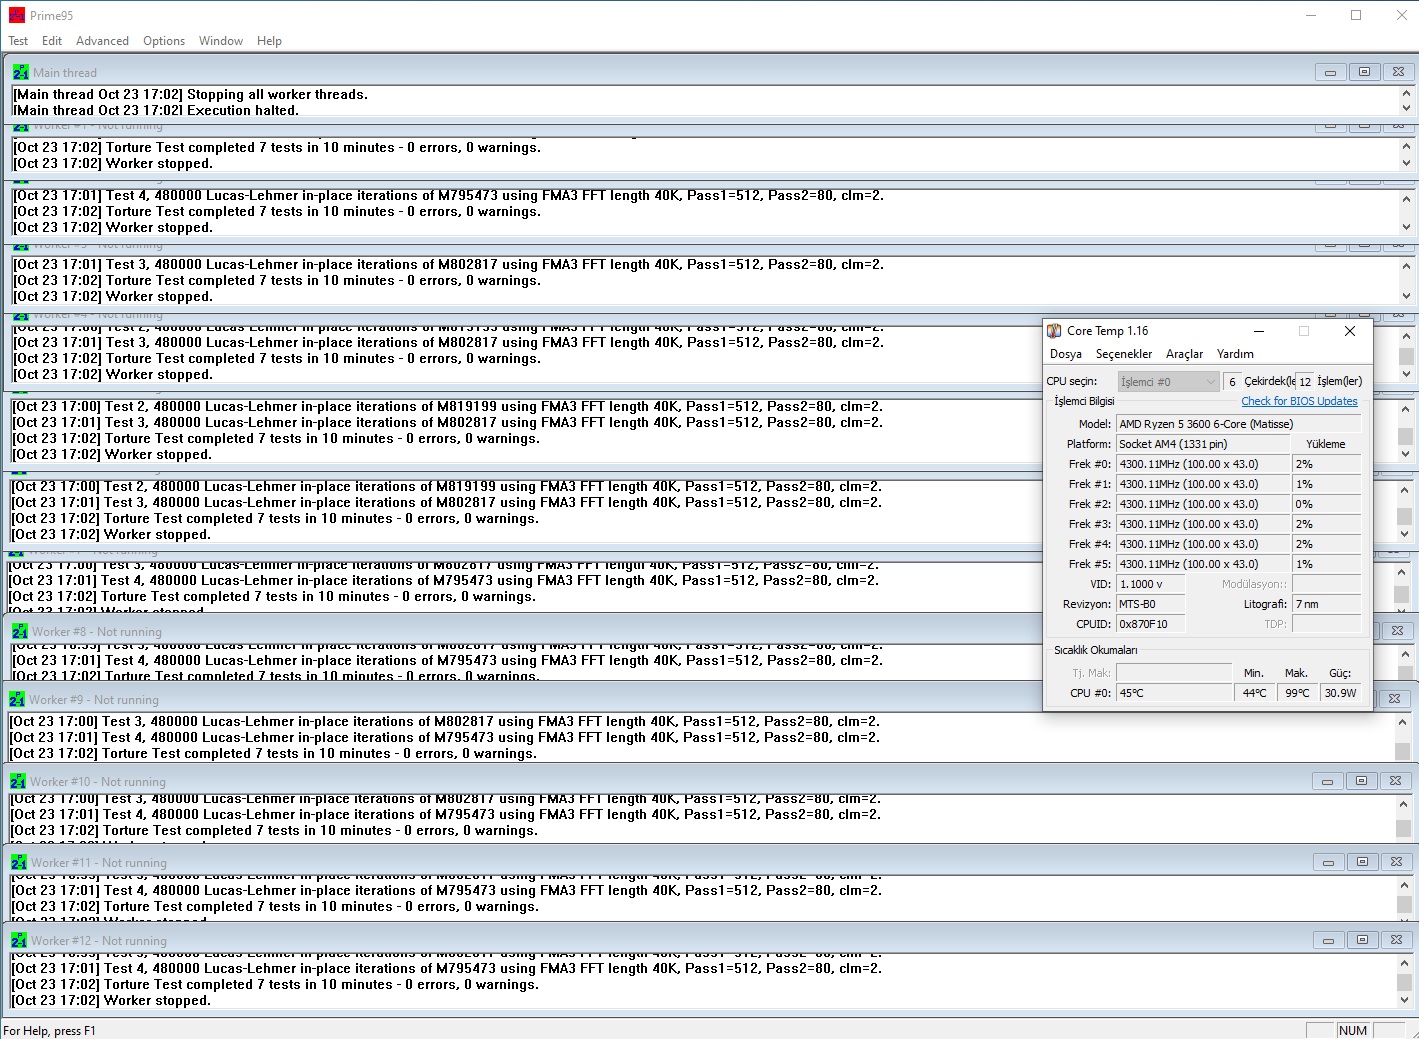The height and width of the screenshot is (1039, 1419).
Task: Open the Advanced menu in Prime95
Action: [102, 41]
